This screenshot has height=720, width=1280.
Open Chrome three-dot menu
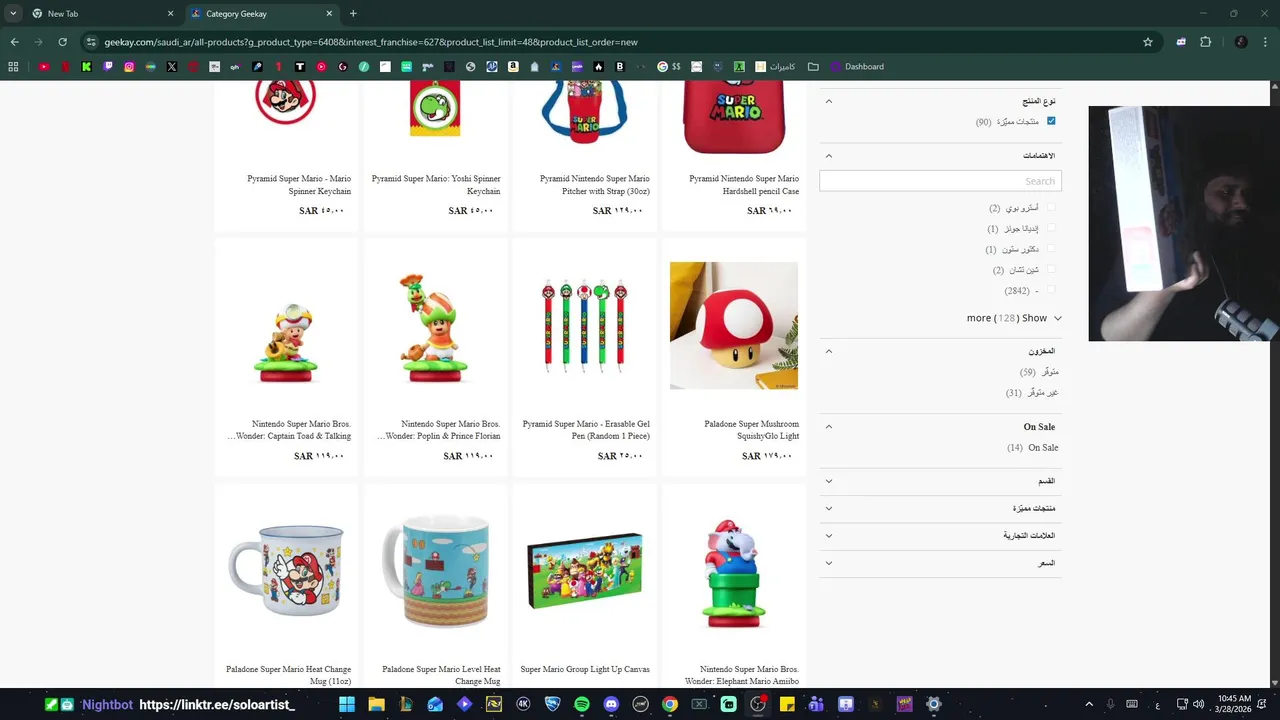point(1264,42)
